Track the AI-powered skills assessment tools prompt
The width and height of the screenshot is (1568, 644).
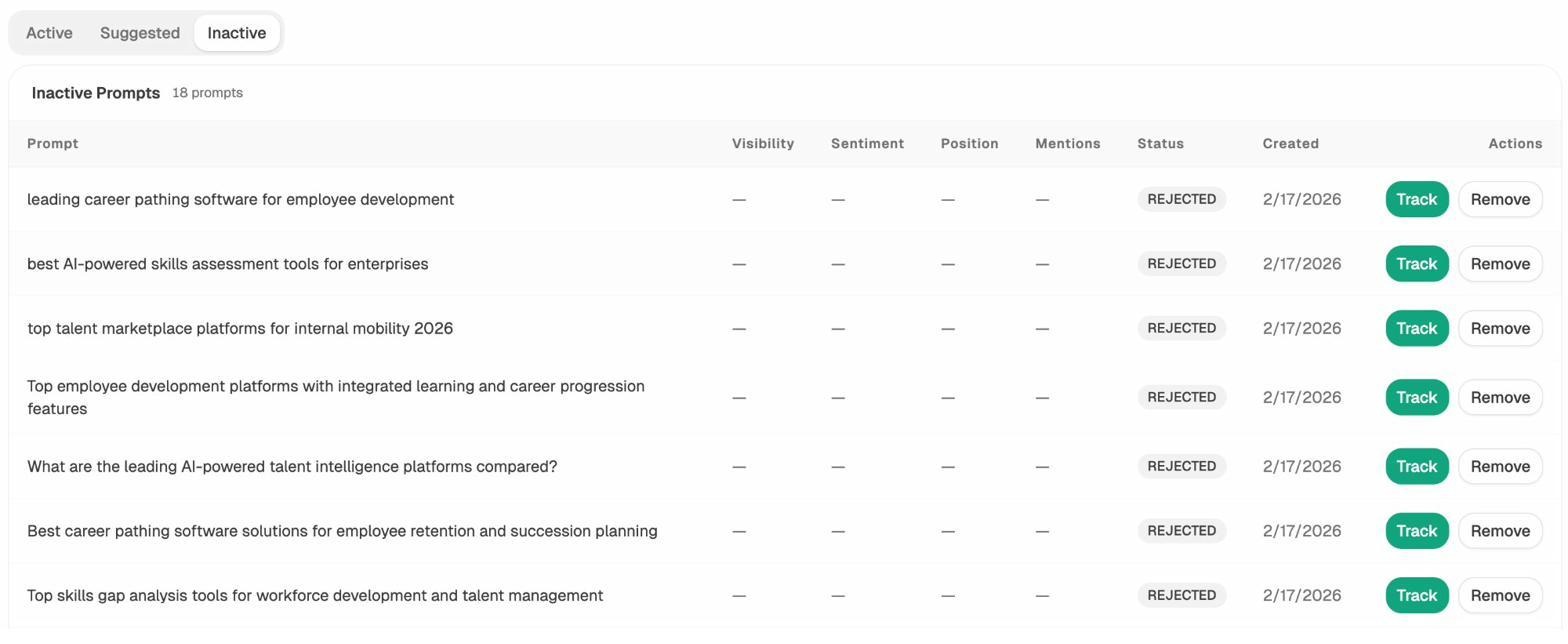[1416, 264]
